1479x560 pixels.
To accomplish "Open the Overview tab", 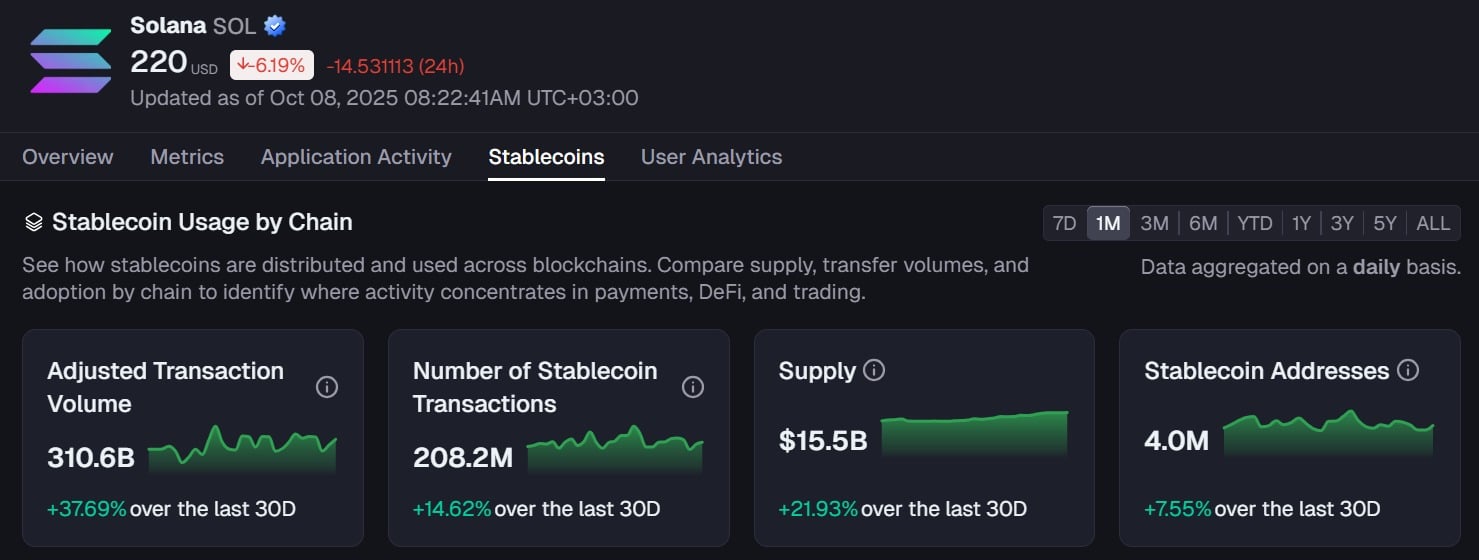I will click(x=68, y=157).
